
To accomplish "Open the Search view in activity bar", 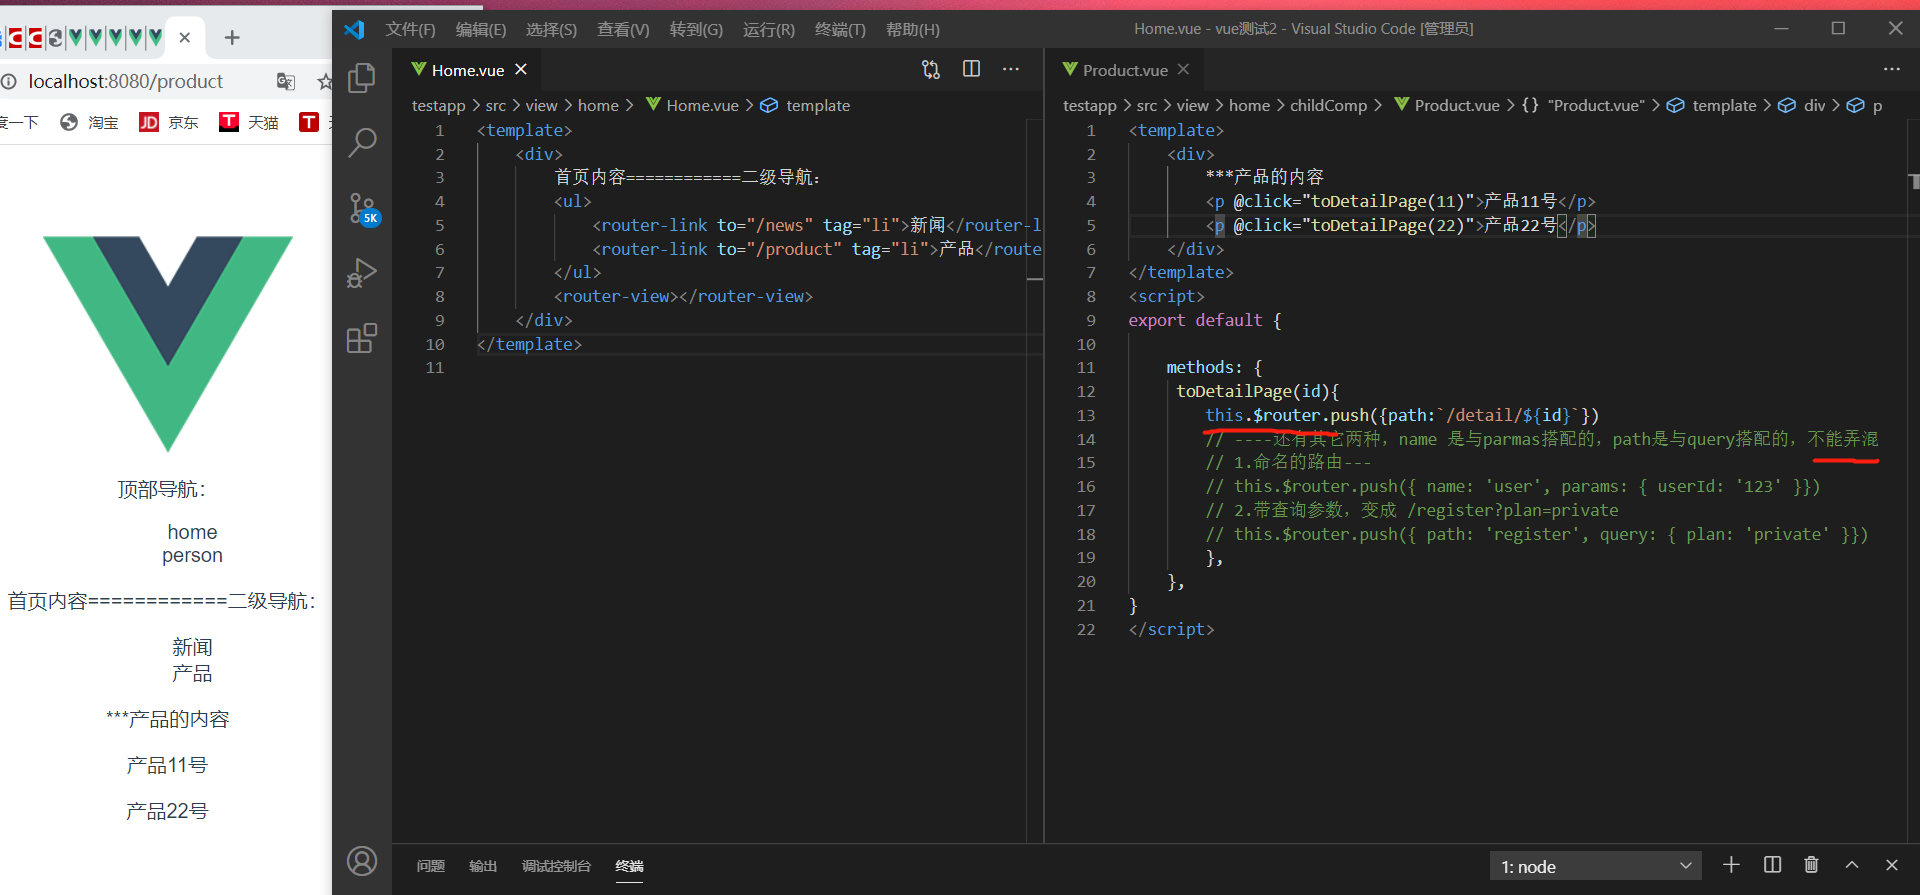I will click(x=361, y=143).
